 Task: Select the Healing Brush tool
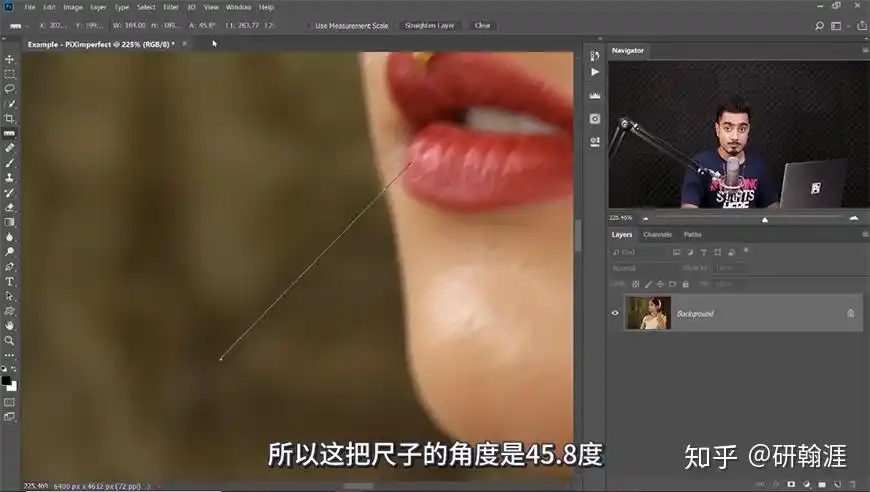point(9,148)
